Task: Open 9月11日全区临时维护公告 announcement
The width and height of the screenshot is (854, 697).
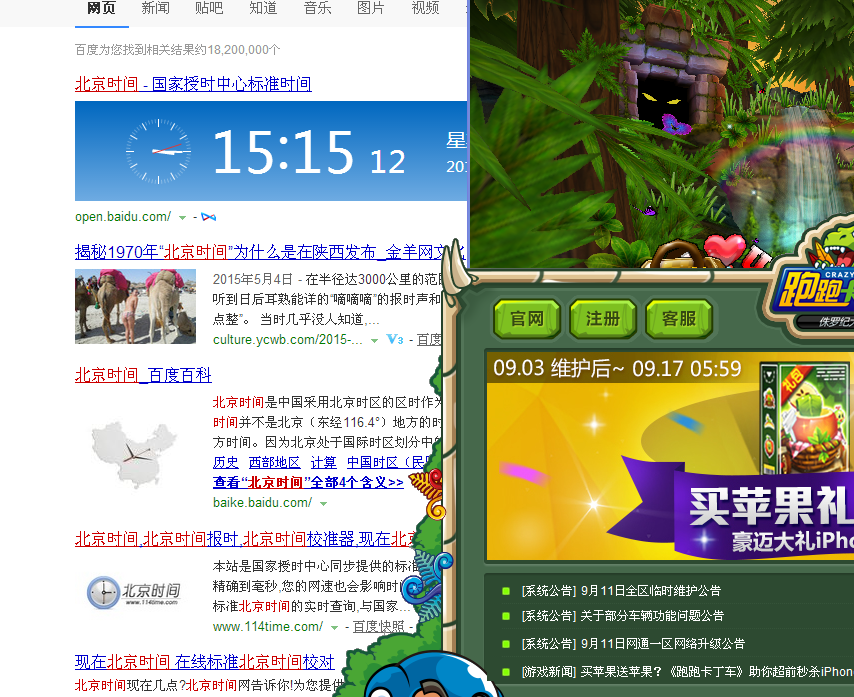Action: pos(621,591)
